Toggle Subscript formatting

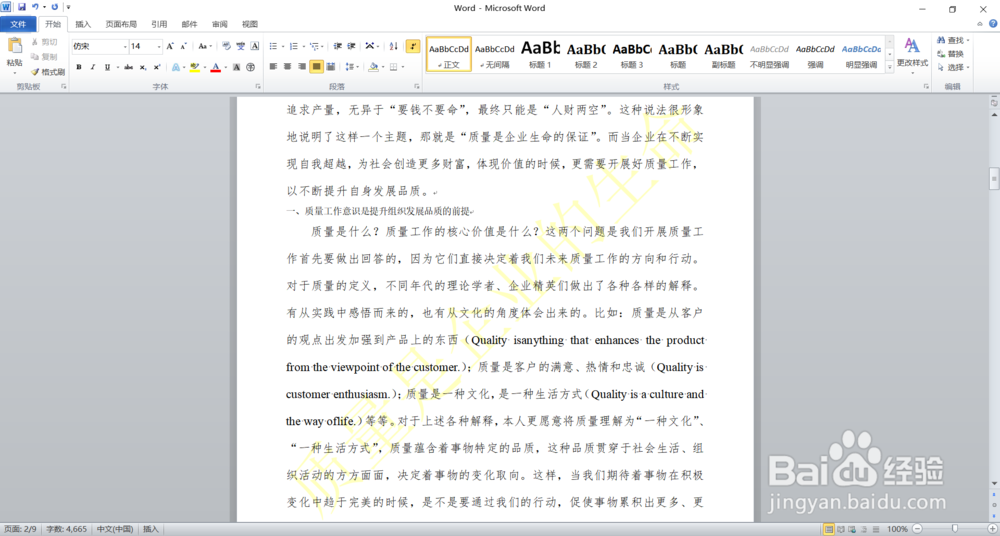[x=143, y=66]
